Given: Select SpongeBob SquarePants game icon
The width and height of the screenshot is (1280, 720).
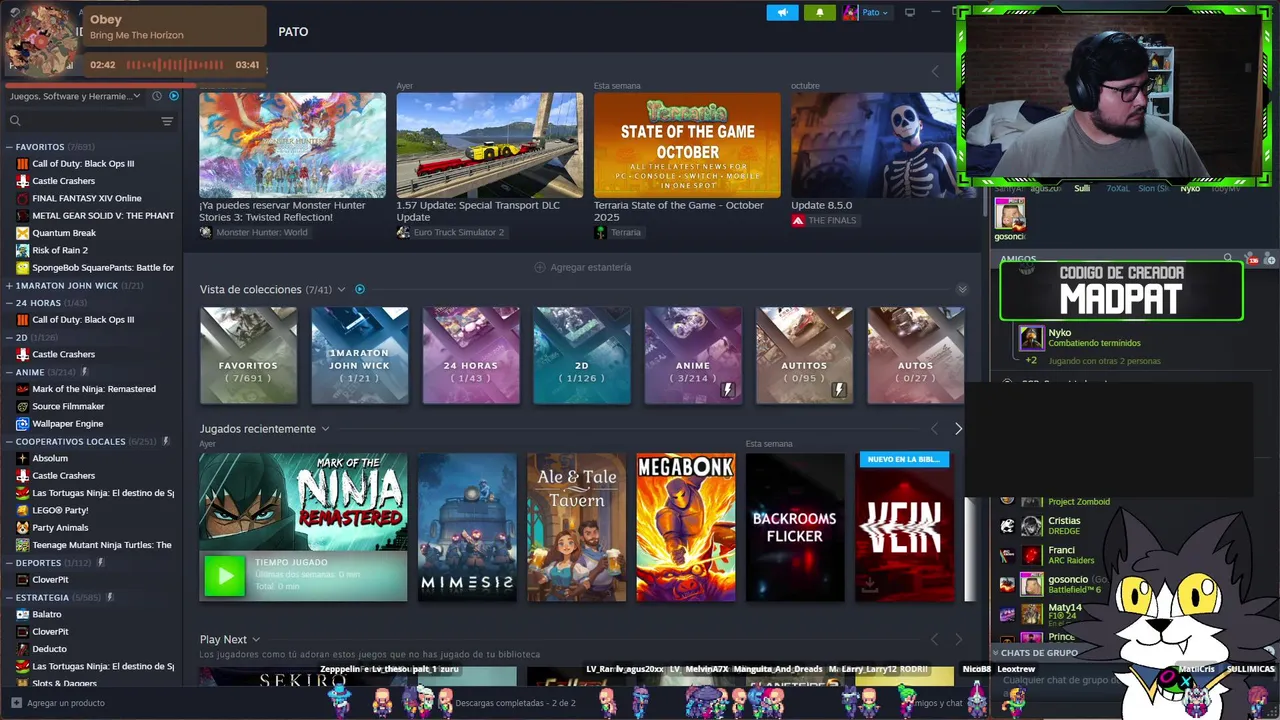Looking at the screenshot, I should (x=22, y=268).
